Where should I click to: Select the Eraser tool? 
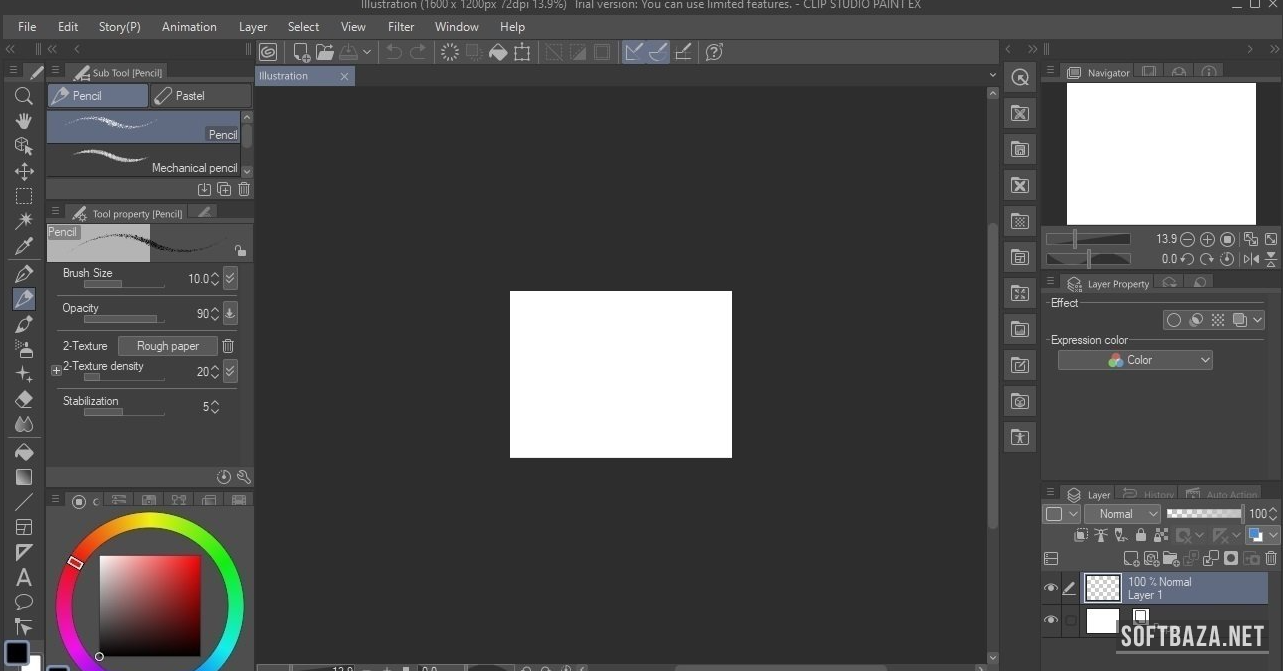[x=24, y=399]
